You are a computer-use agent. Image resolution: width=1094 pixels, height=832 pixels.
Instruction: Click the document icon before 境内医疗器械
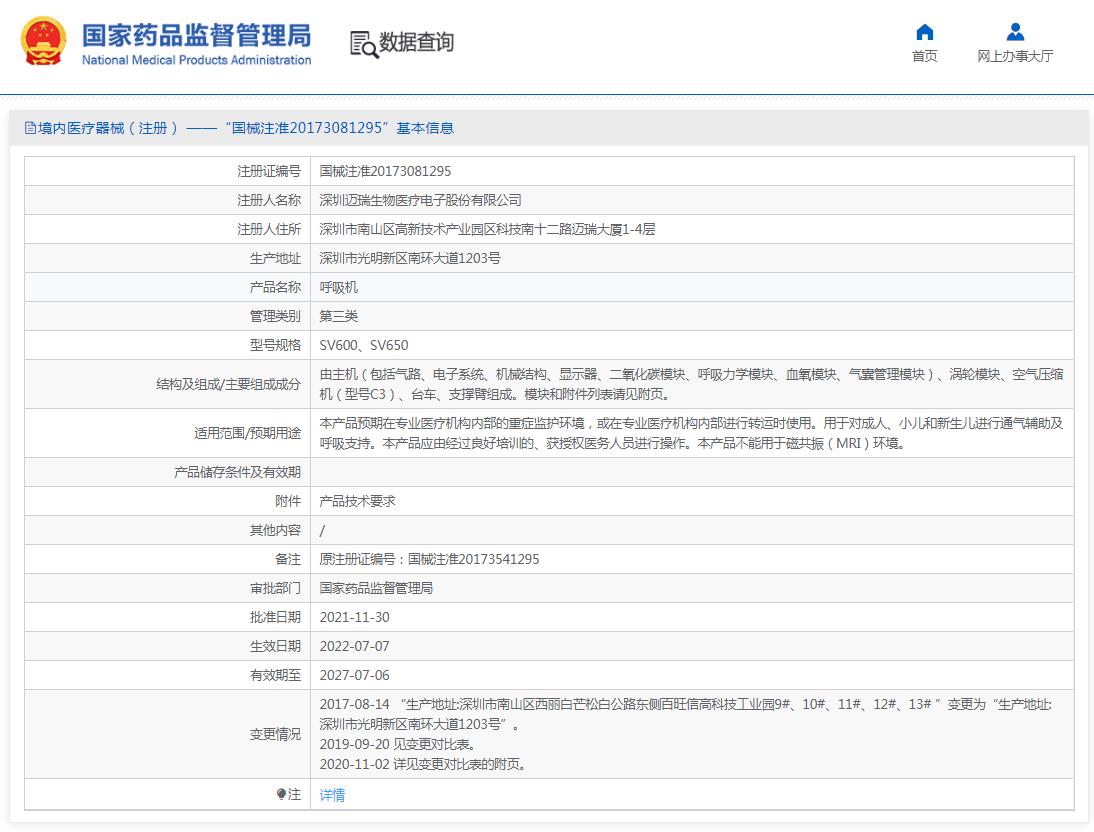point(30,128)
